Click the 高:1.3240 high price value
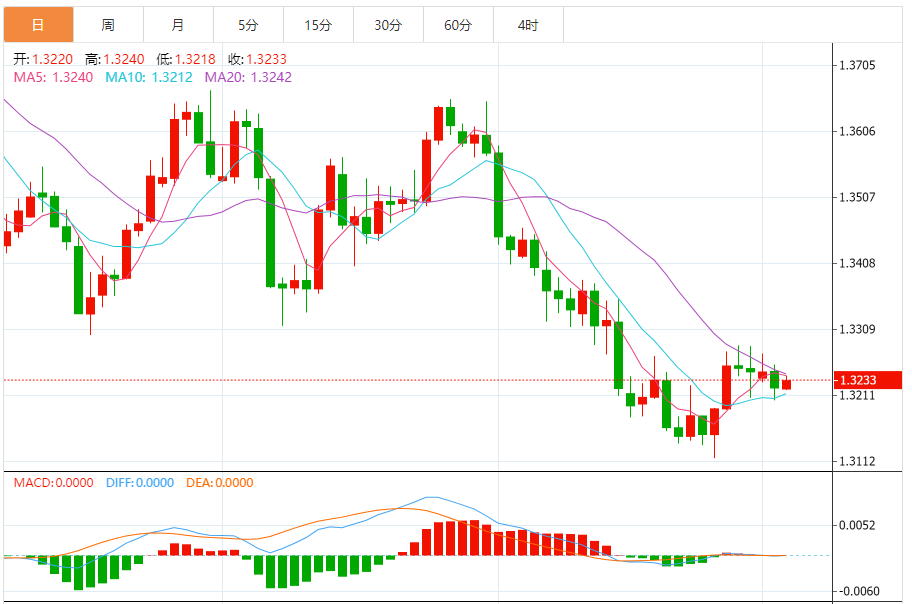The image size is (912, 604). pyautogui.click(x=115, y=59)
